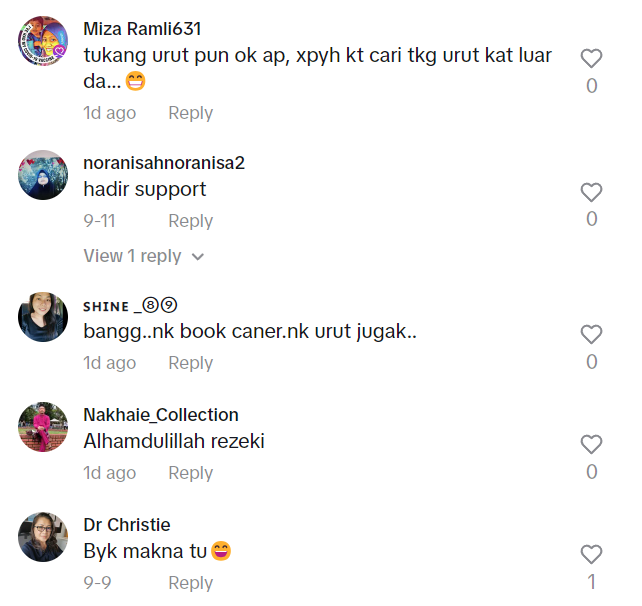This screenshot has height=606, width=642.
Task: Go to Dr Christie's username link
Action: pos(126,525)
